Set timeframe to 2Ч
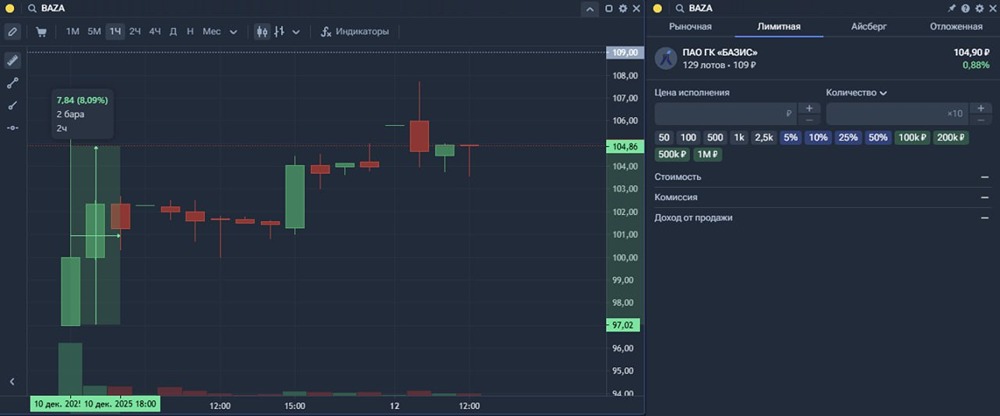Image resolution: width=1000 pixels, height=416 pixels. coord(135,31)
